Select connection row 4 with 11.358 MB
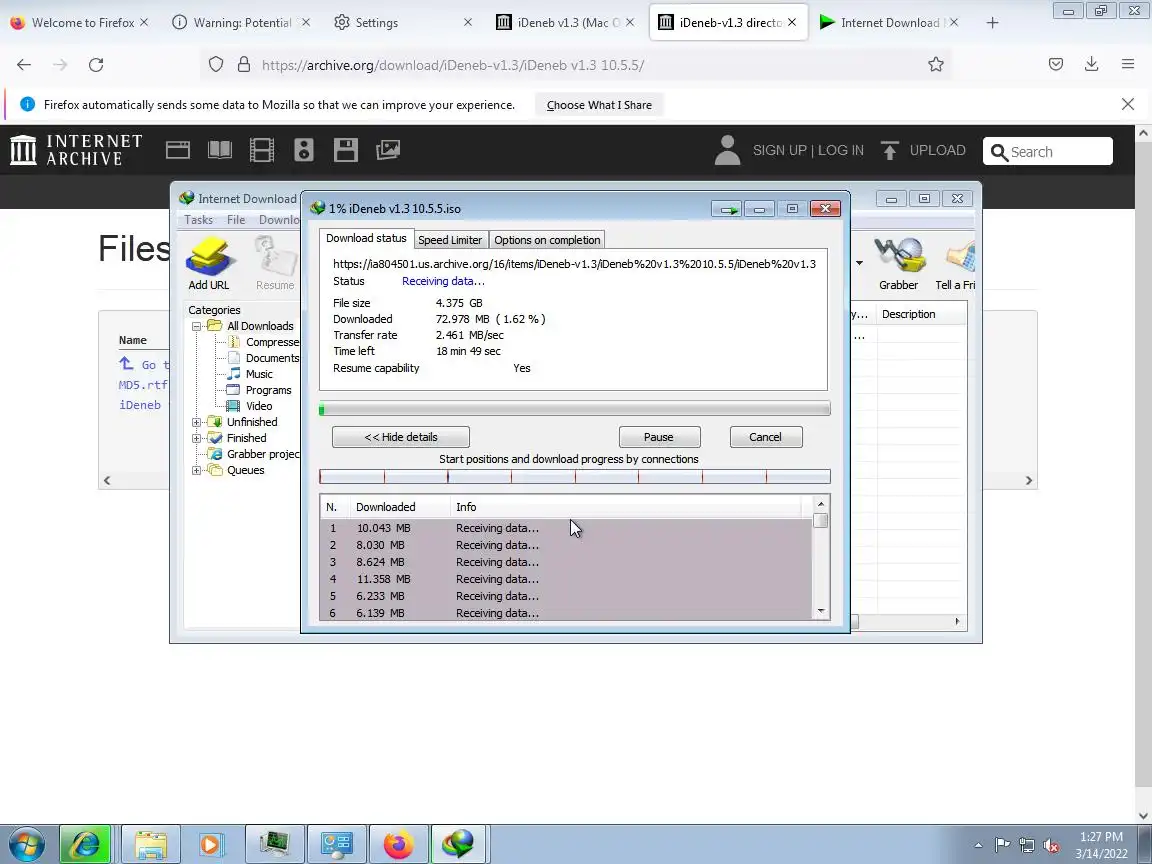The height and width of the screenshot is (864, 1152). pos(566,579)
